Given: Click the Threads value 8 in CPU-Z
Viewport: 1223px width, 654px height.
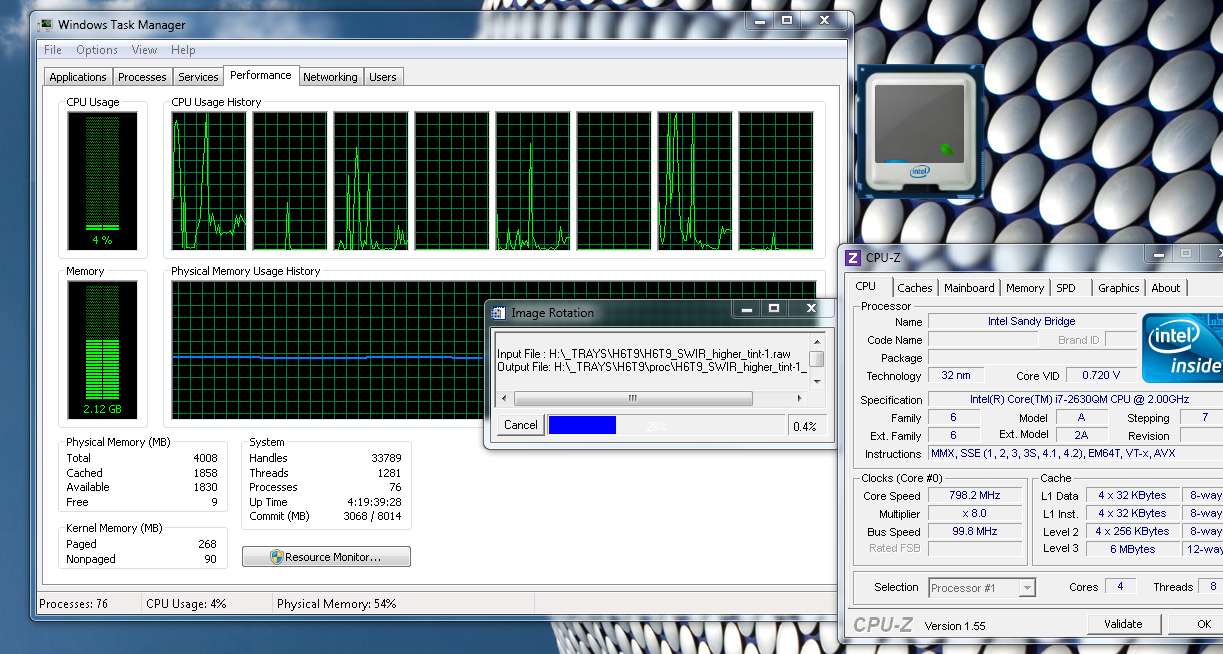Looking at the screenshot, I should click(1213, 587).
